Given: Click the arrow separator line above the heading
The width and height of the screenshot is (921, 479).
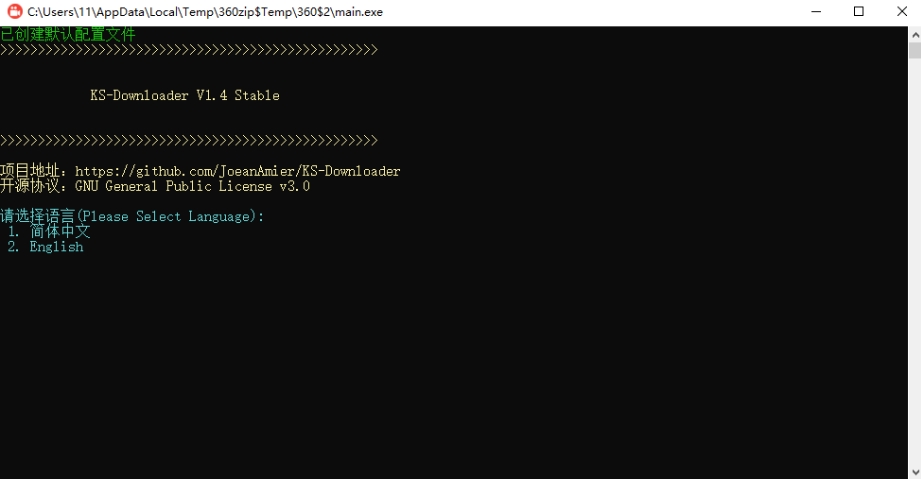Looking at the screenshot, I should (189, 50).
